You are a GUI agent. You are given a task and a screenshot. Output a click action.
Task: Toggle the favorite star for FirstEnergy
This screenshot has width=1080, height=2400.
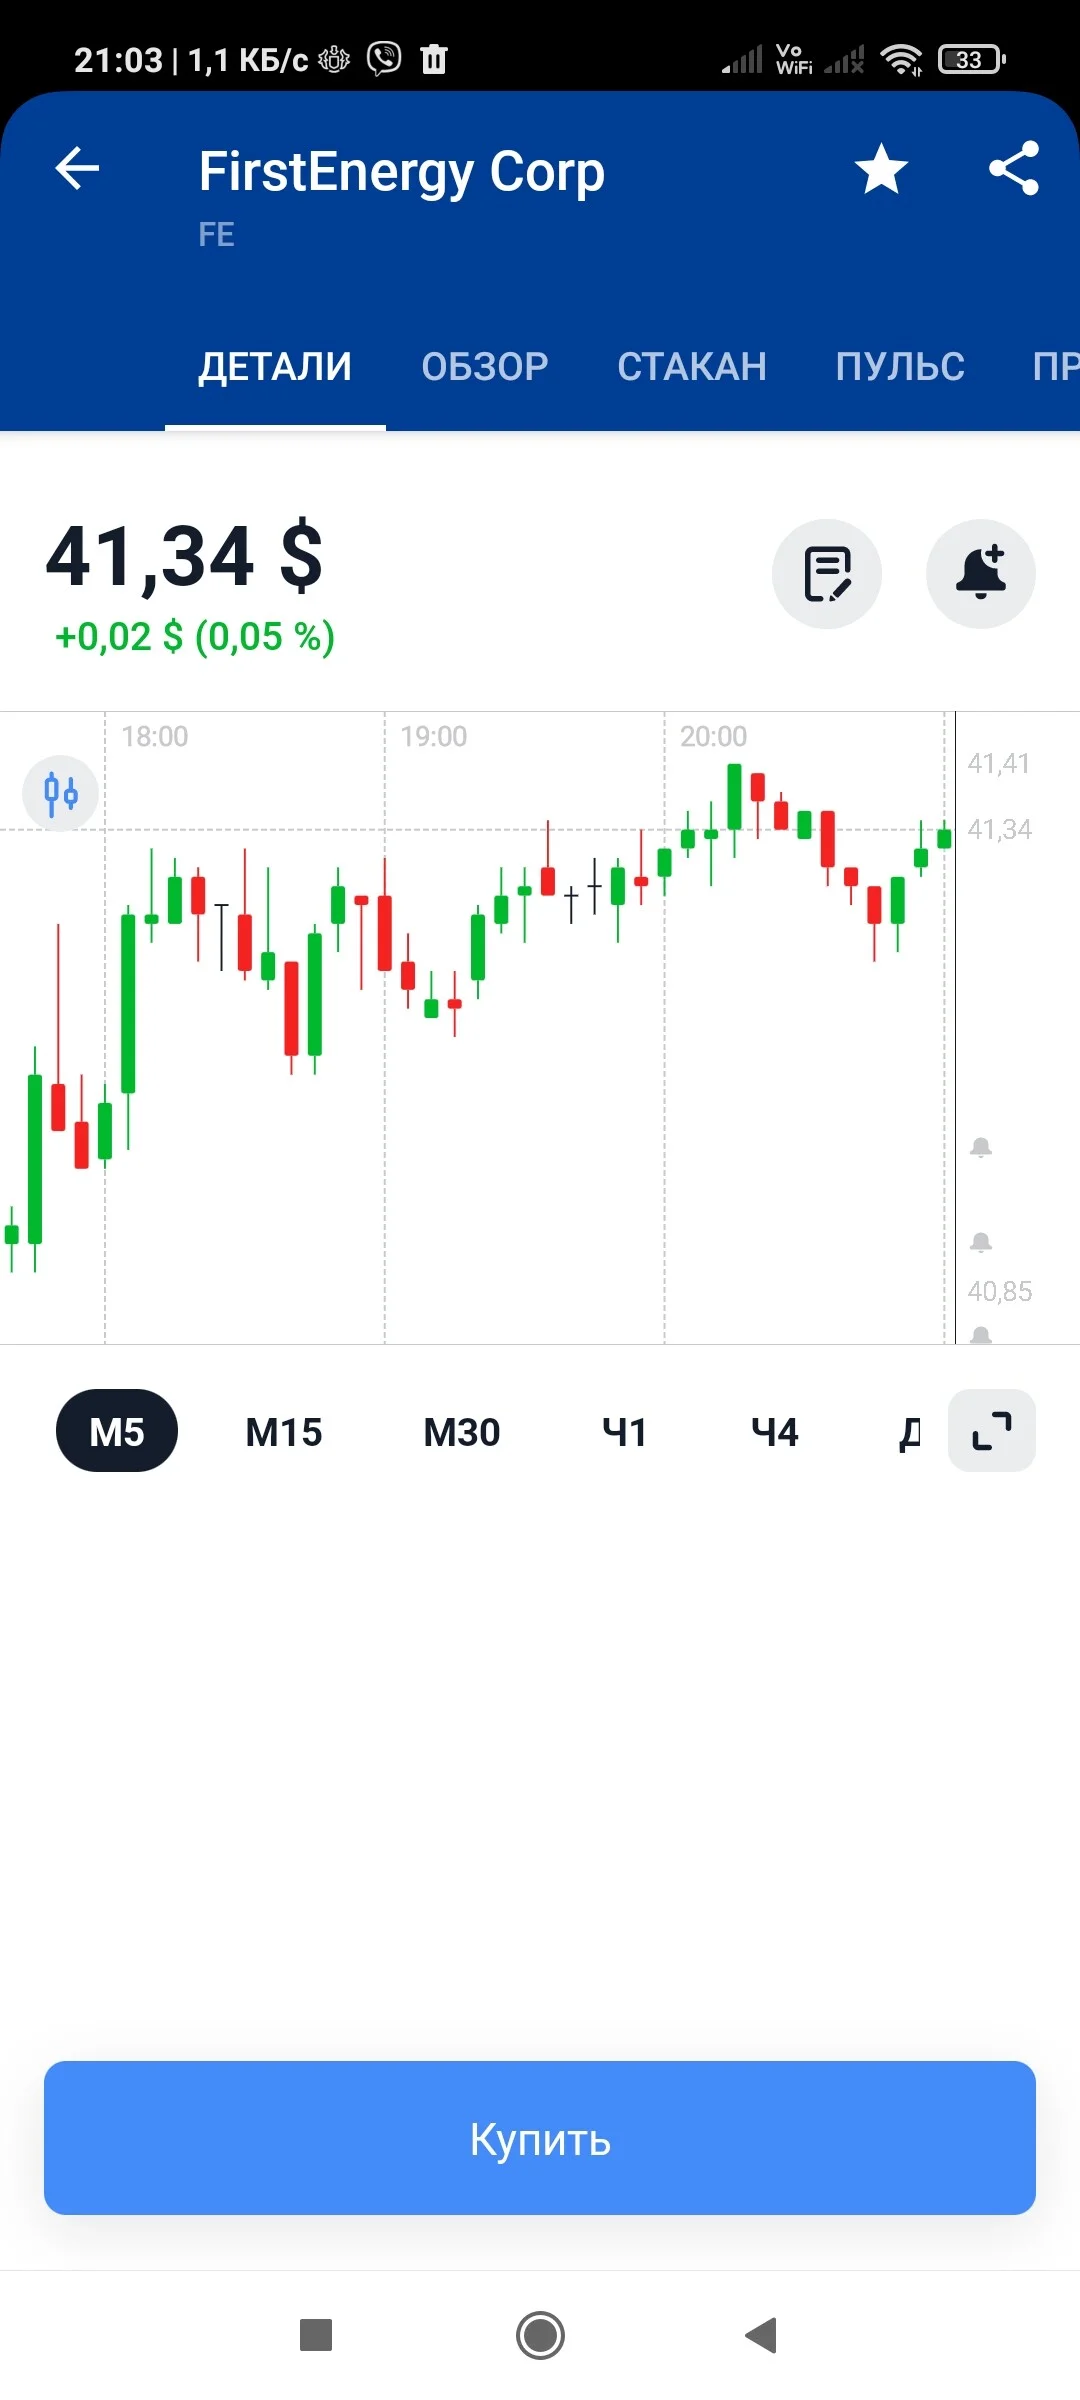coord(881,168)
